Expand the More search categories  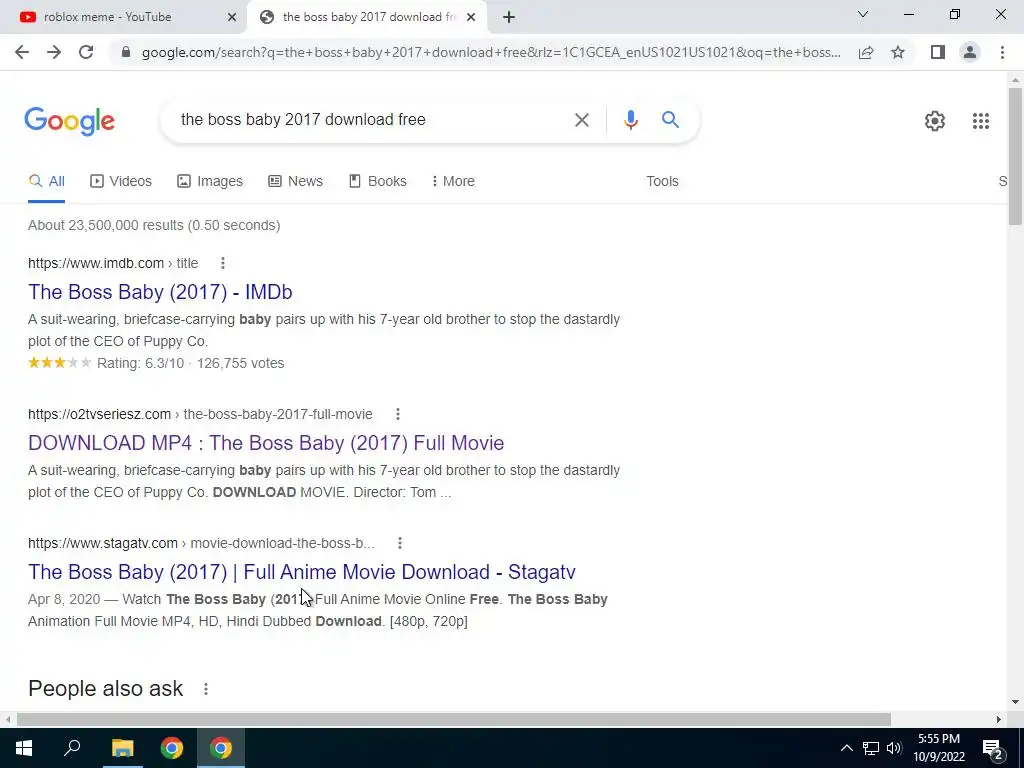pos(453,181)
